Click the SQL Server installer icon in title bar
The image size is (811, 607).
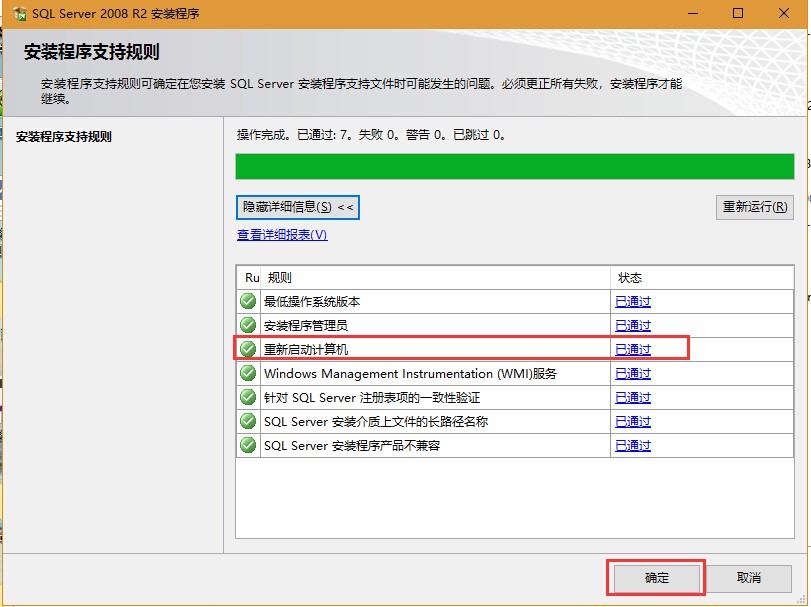coord(17,13)
